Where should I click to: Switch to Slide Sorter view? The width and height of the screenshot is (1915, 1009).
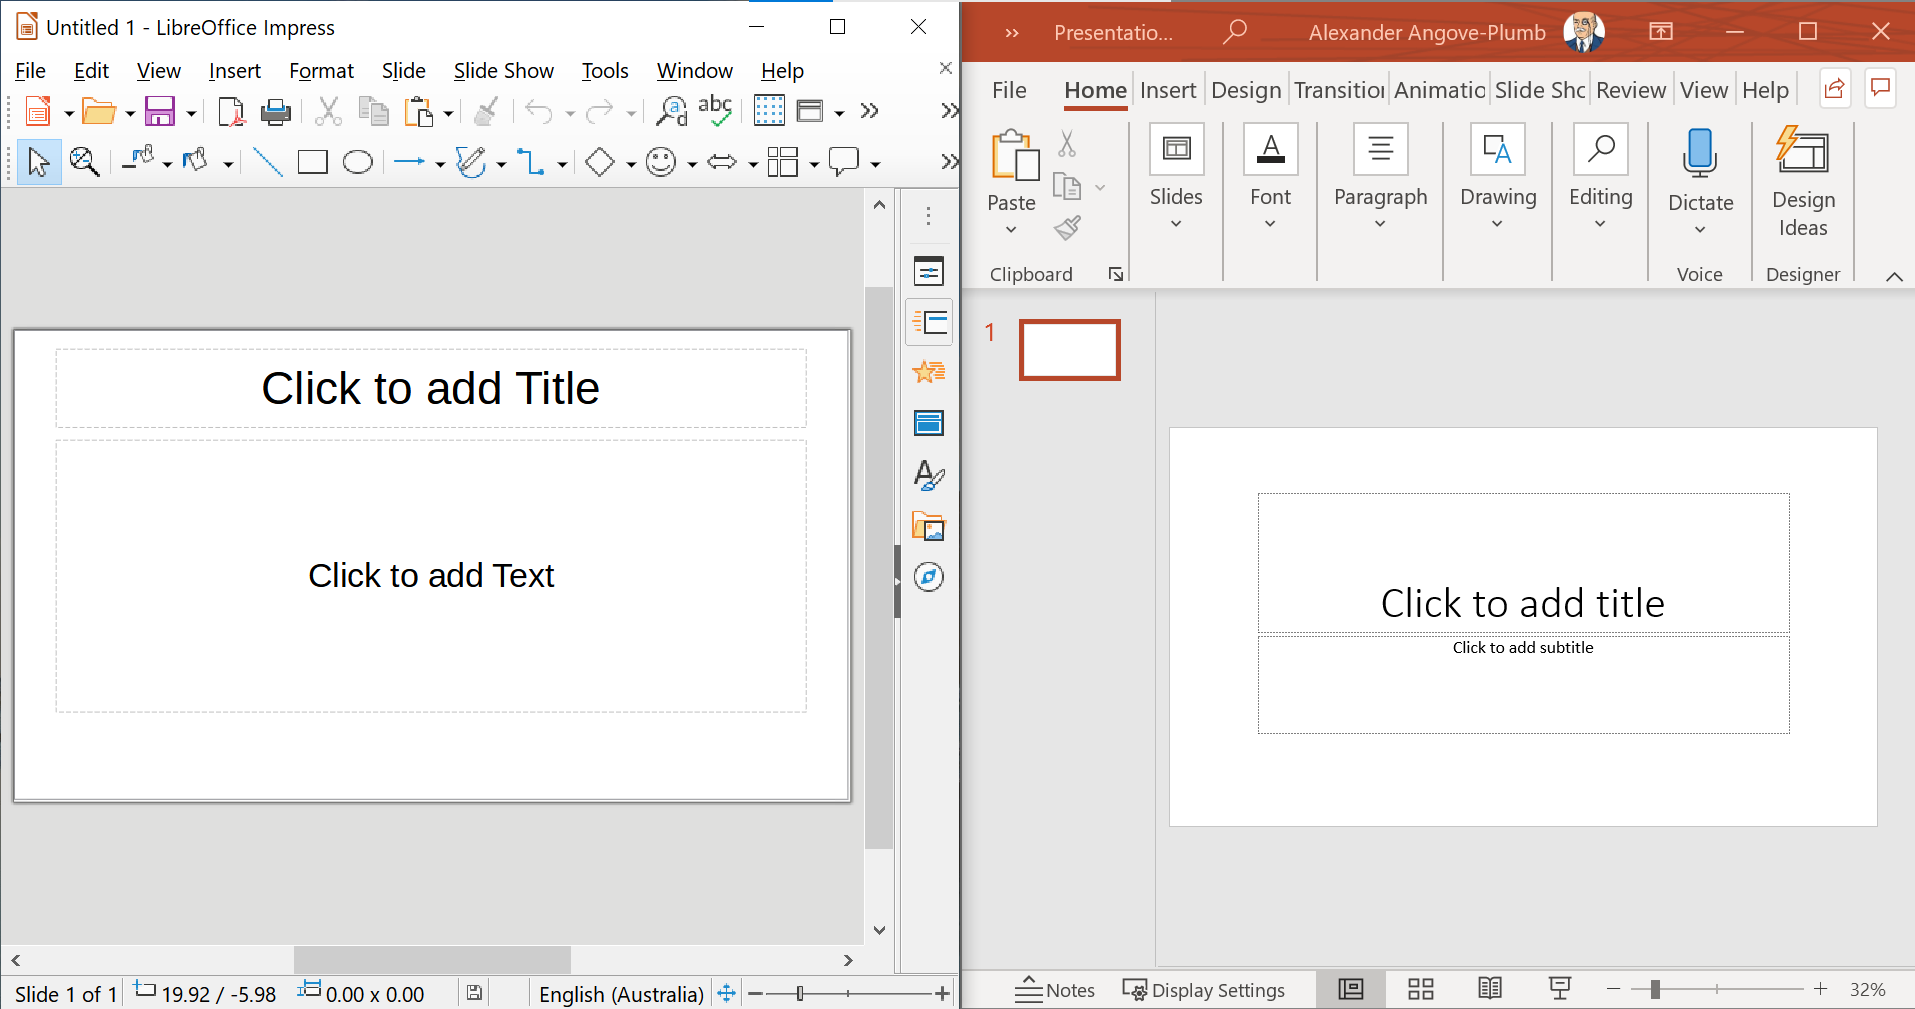[1420, 990]
